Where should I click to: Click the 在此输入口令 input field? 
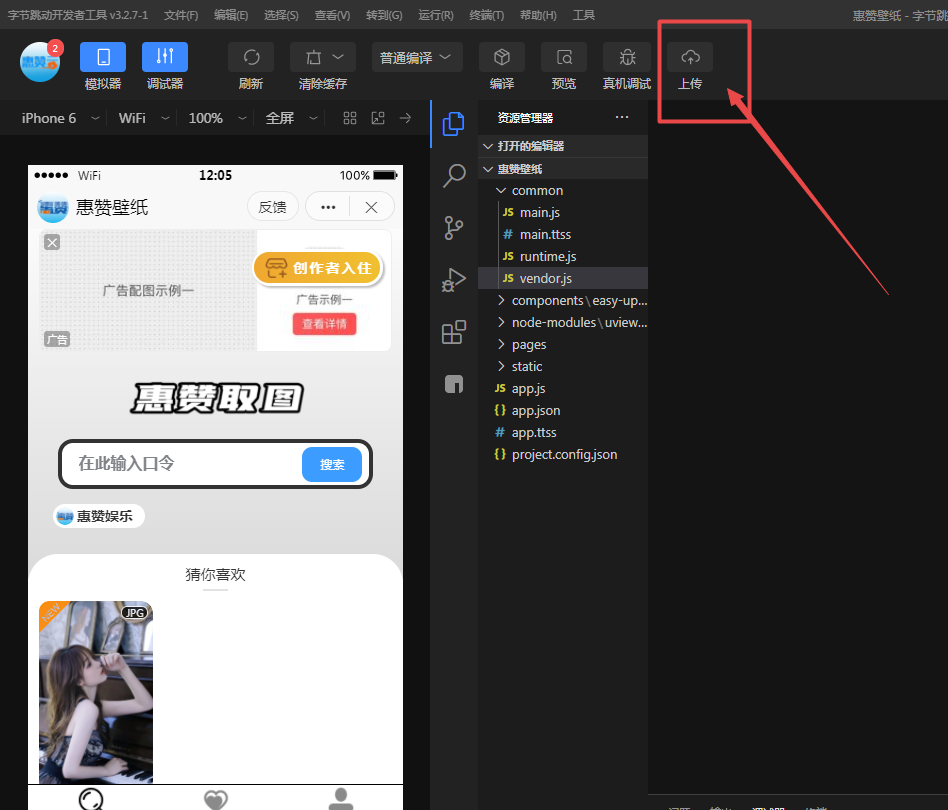tap(181, 464)
